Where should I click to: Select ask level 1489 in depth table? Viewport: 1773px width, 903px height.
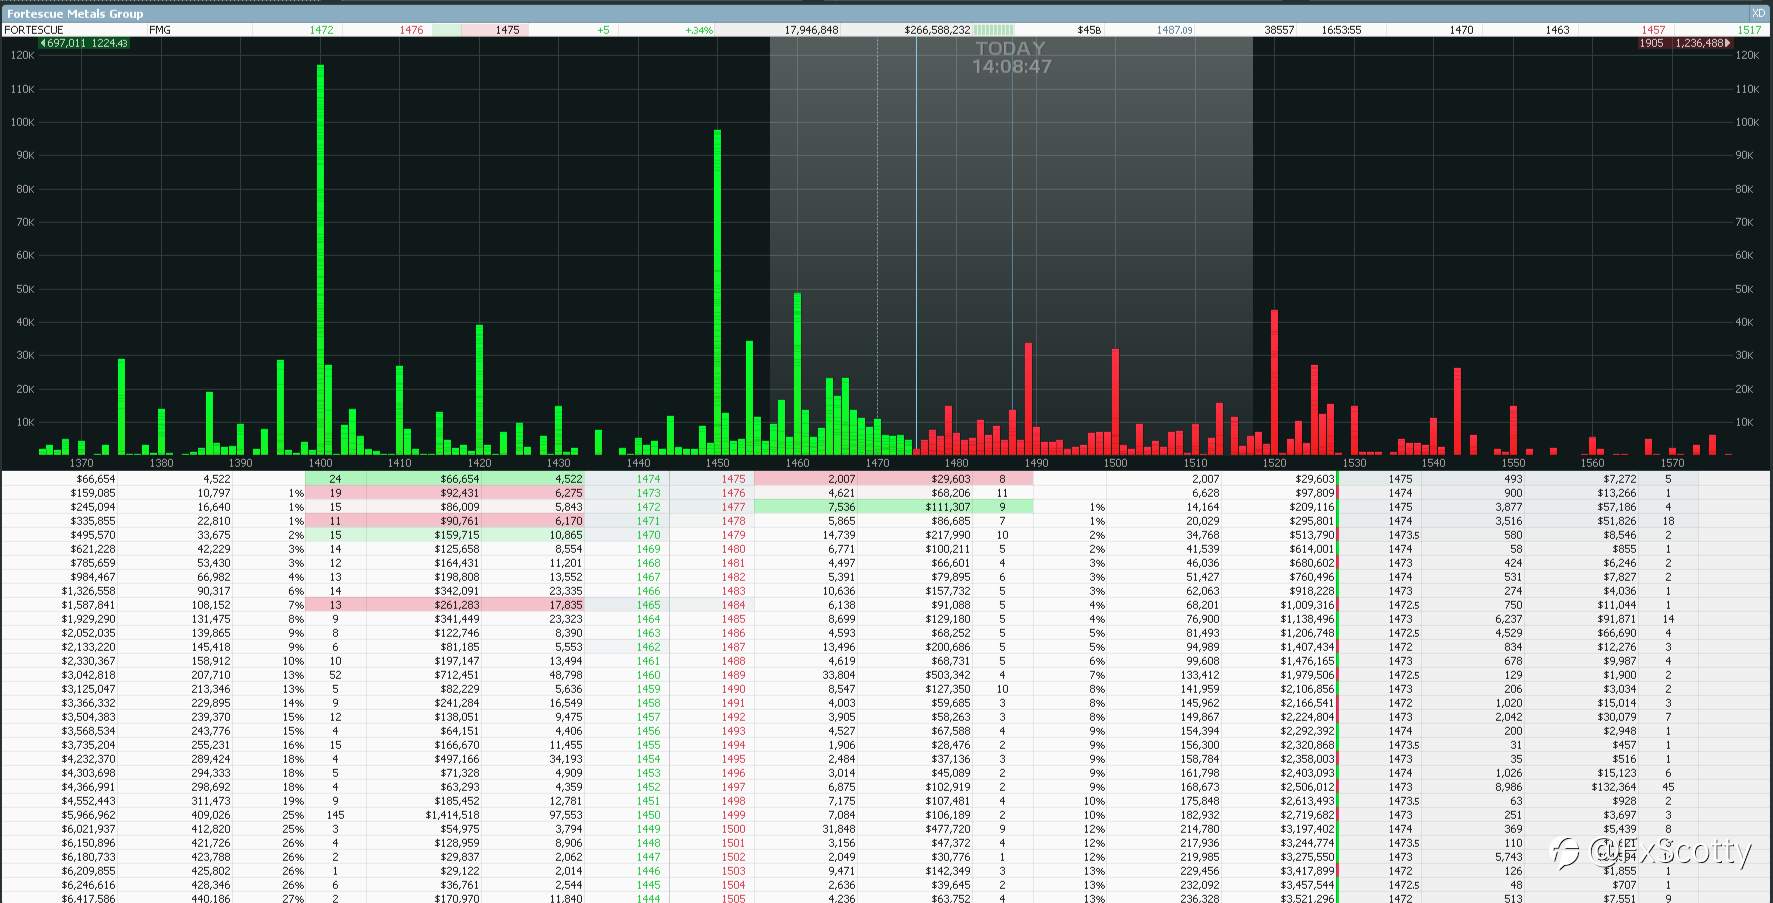(x=733, y=675)
